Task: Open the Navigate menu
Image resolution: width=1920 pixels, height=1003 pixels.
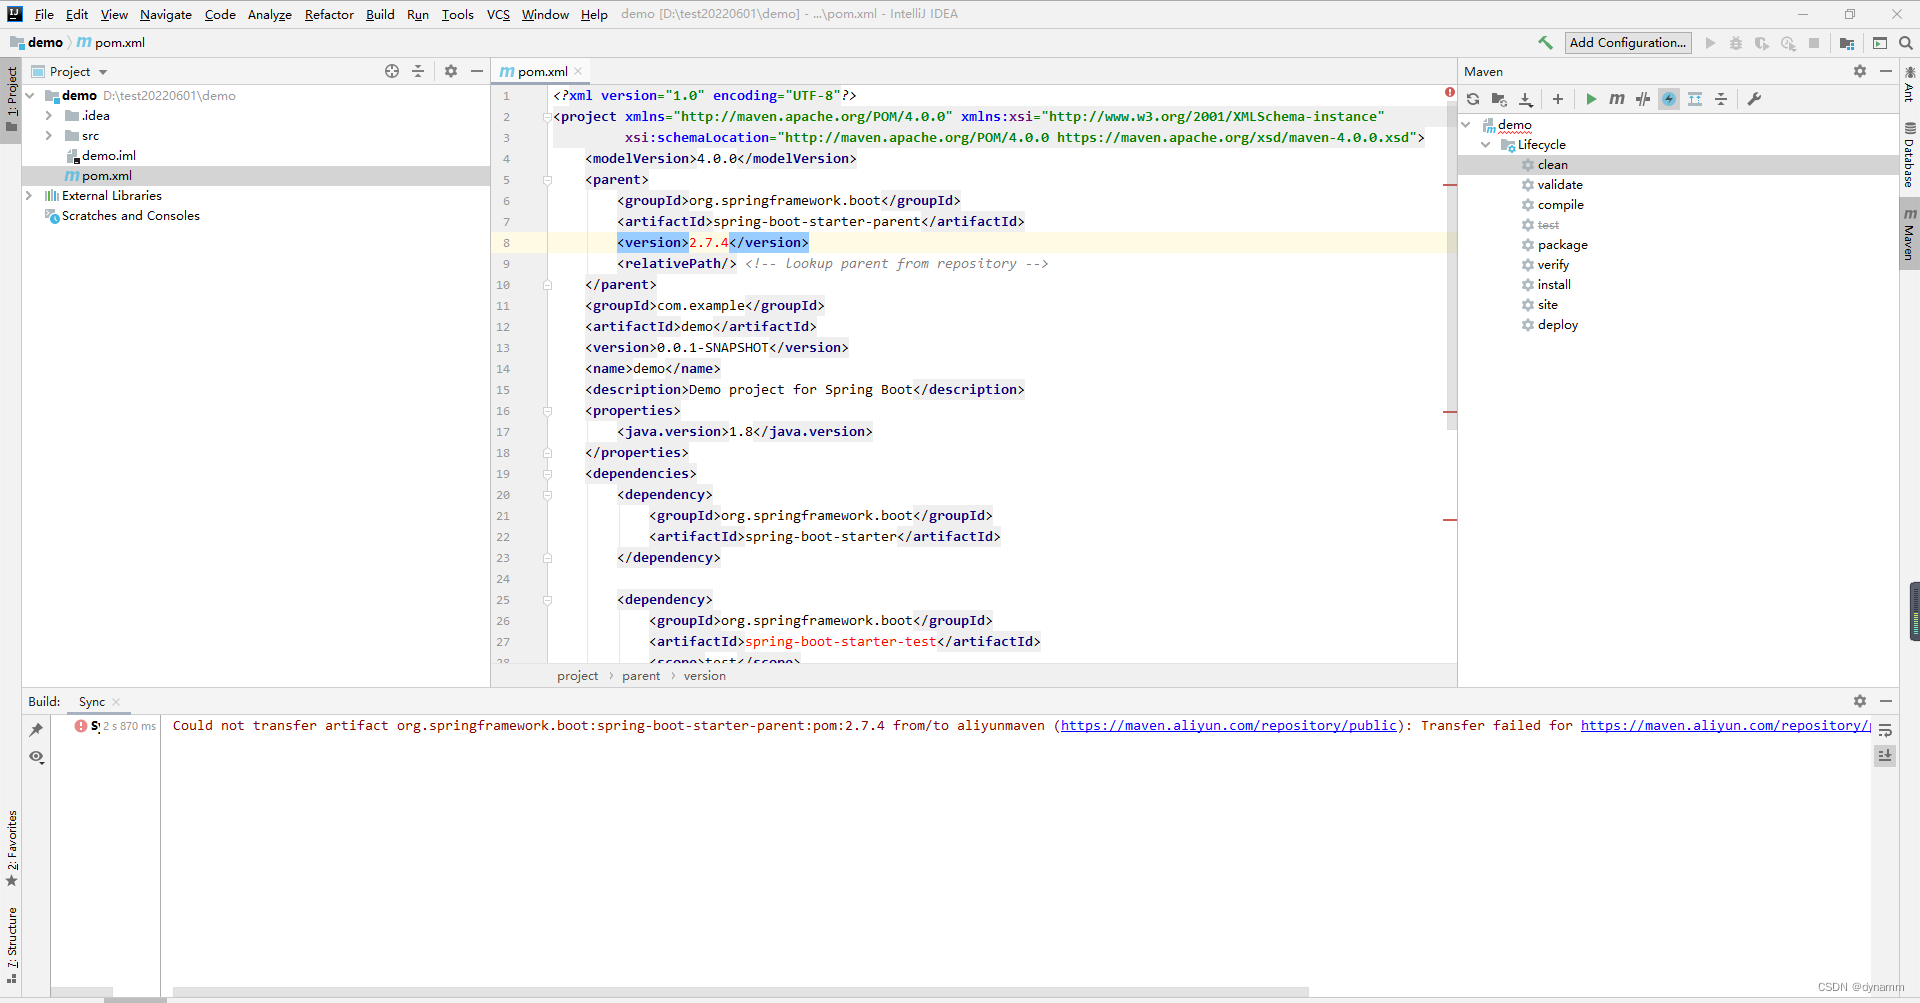Action: pyautogui.click(x=166, y=14)
